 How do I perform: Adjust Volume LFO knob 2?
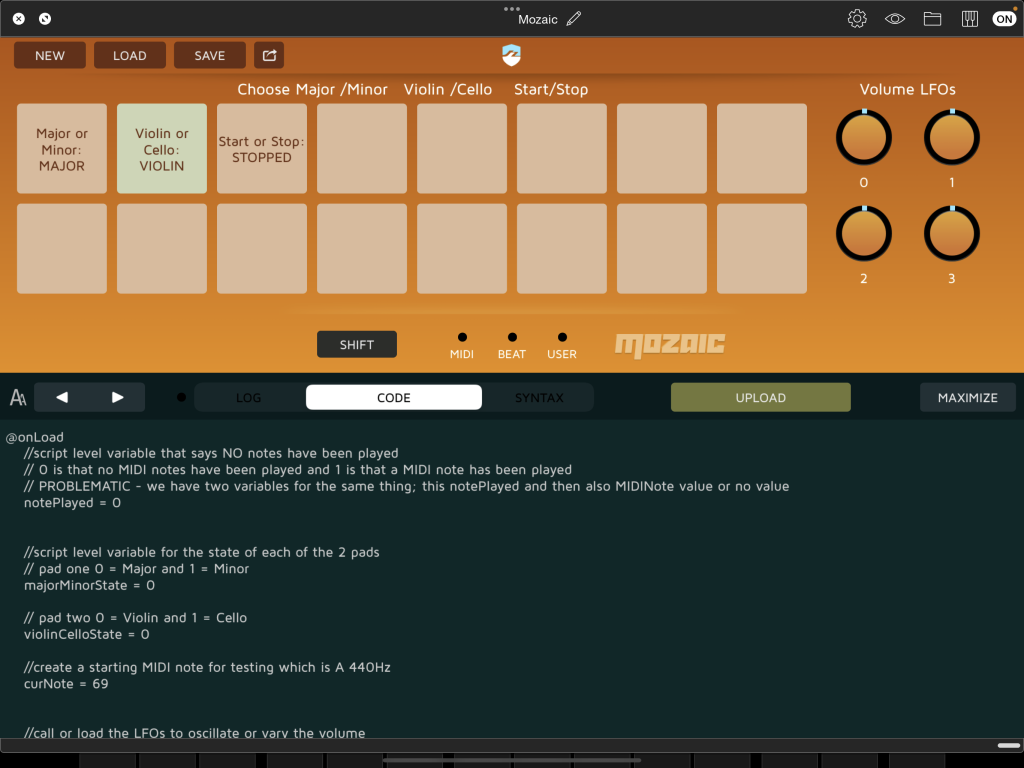click(x=863, y=233)
